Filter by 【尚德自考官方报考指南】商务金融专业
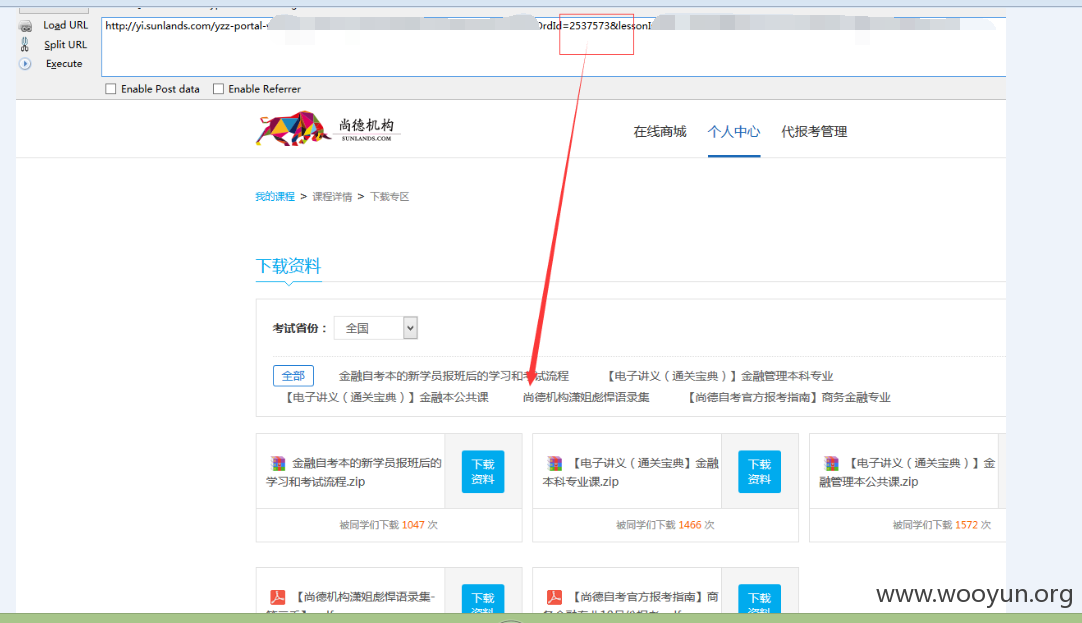This screenshot has width=1082, height=623. pos(788,397)
